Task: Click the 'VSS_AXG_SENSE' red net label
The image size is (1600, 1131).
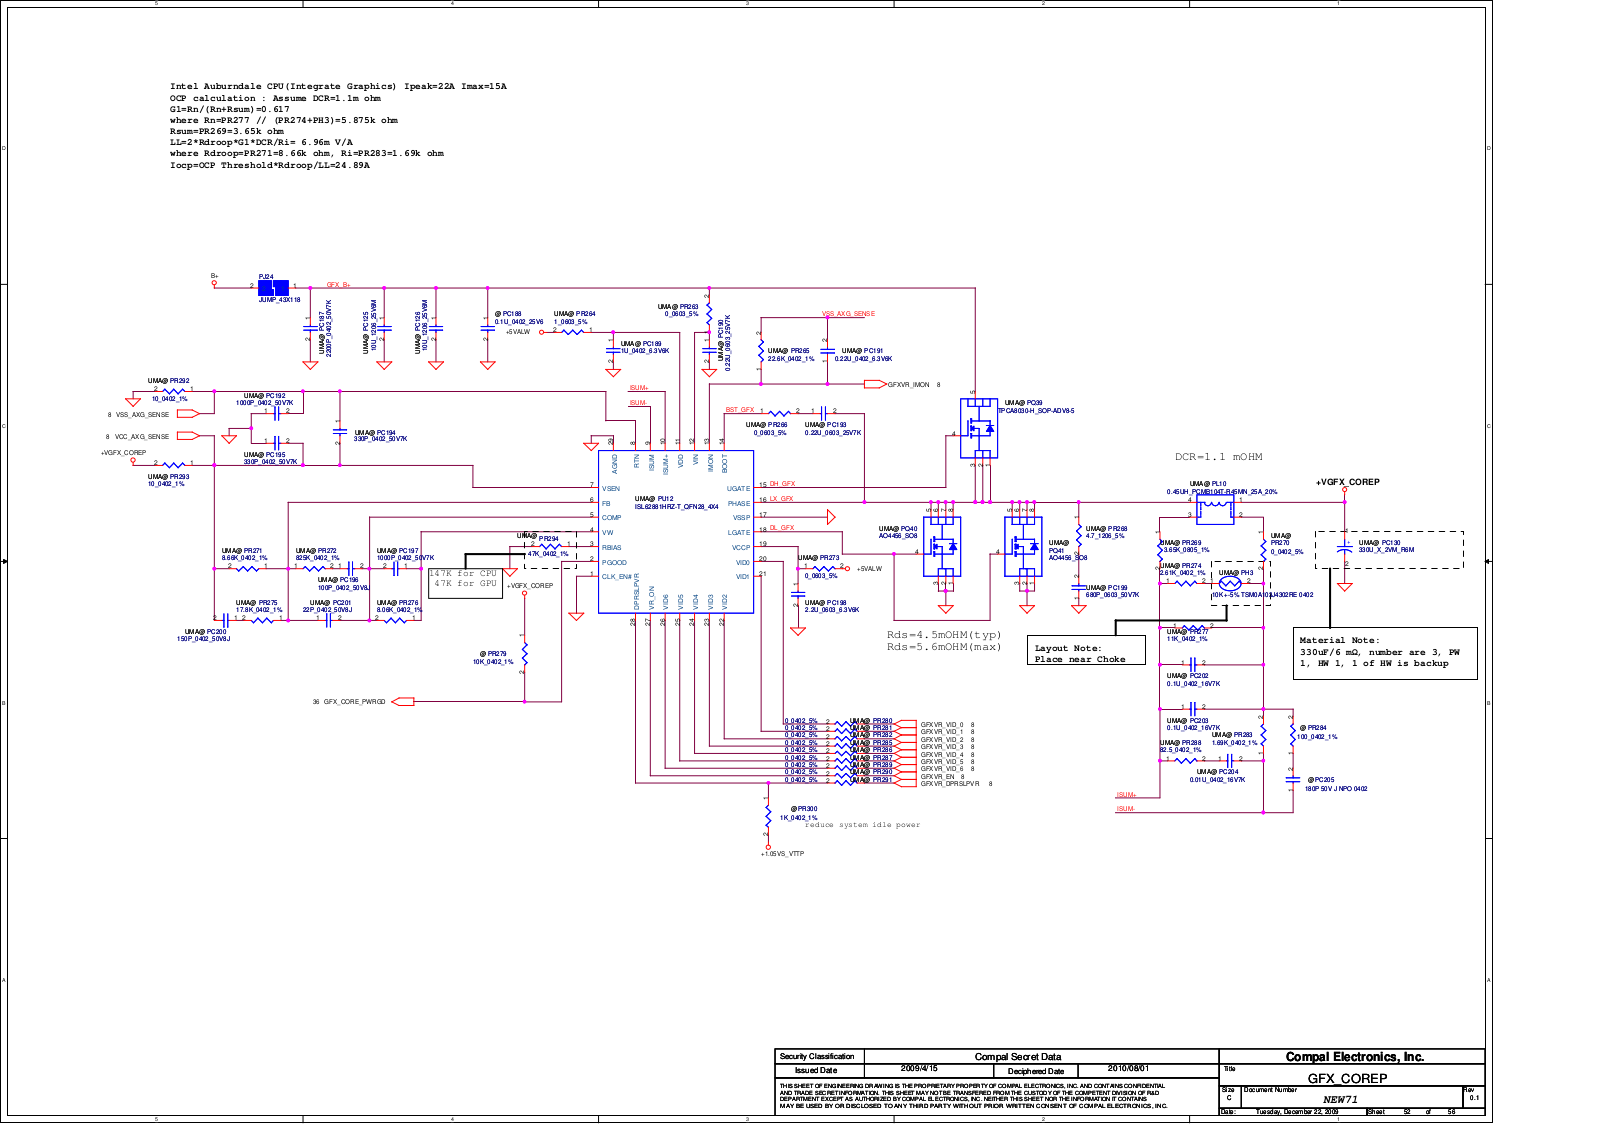Action: (x=848, y=314)
